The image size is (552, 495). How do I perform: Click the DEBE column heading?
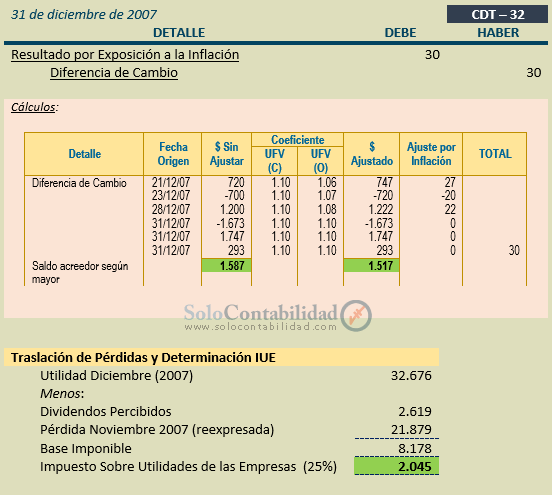pyautogui.click(x=400, y=33)
